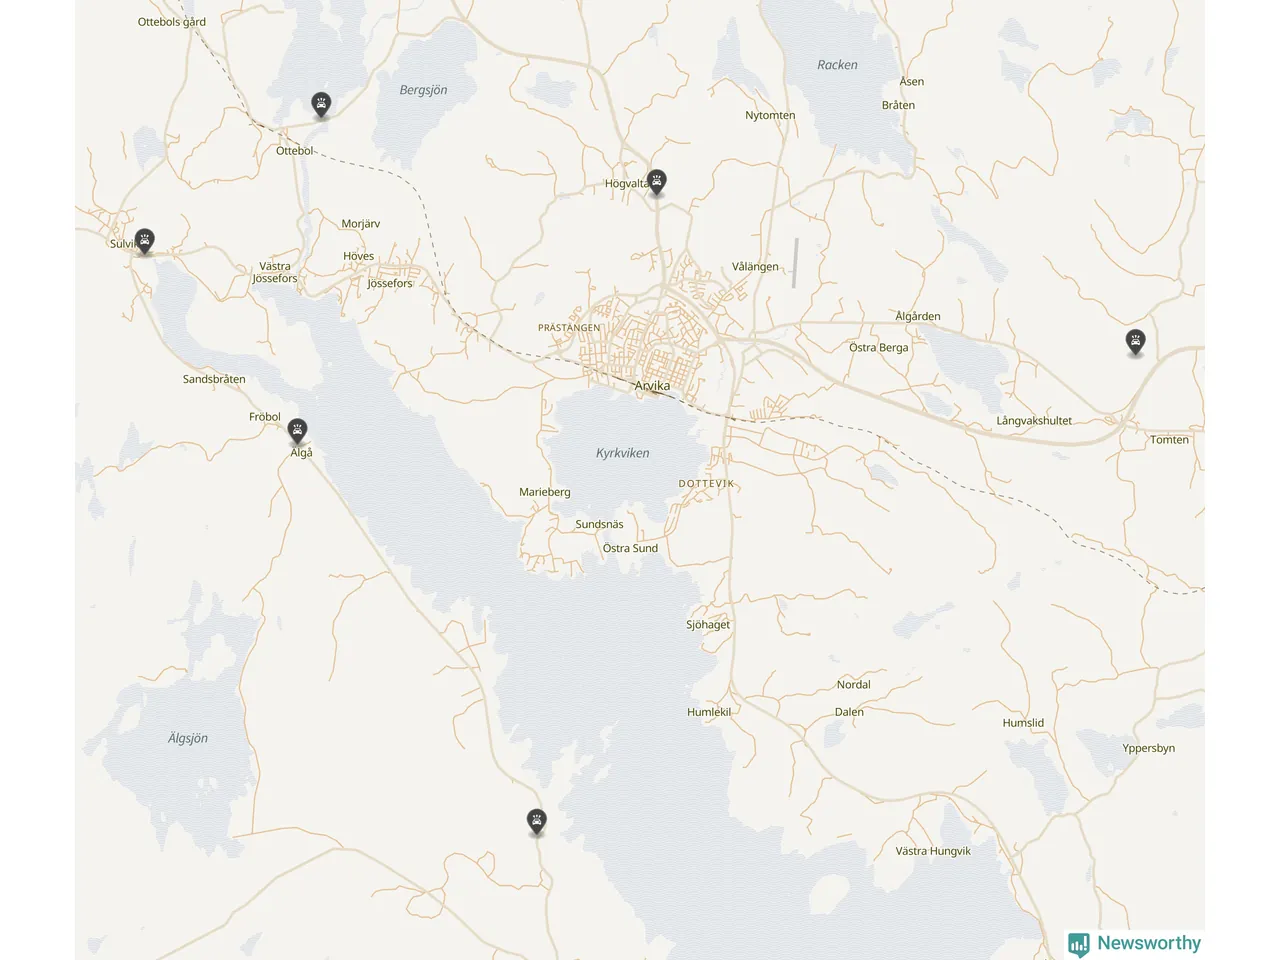The image size is (1280, 960).
Task: Click the Arvika town label
Action: click(652, 385)
